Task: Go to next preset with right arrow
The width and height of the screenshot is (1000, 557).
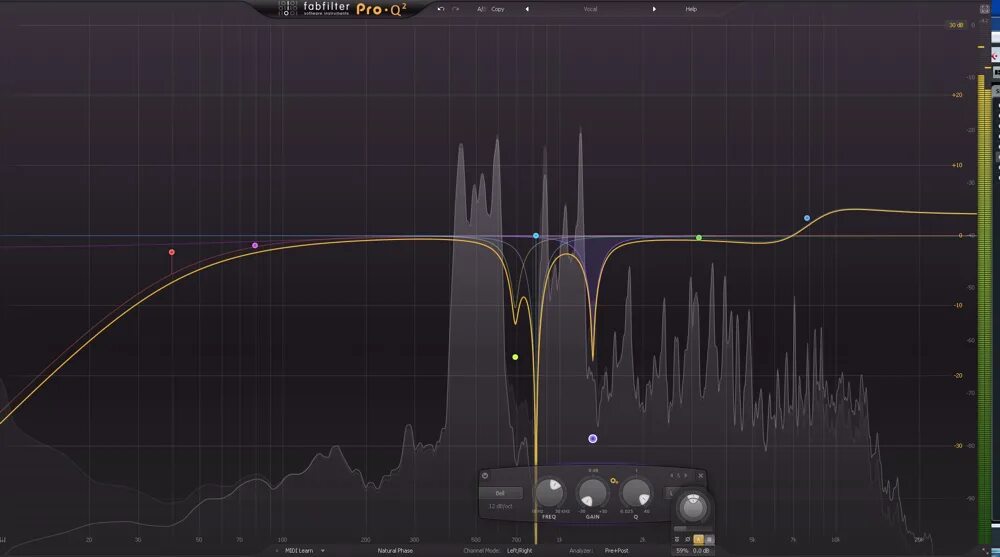Action: 654,9
